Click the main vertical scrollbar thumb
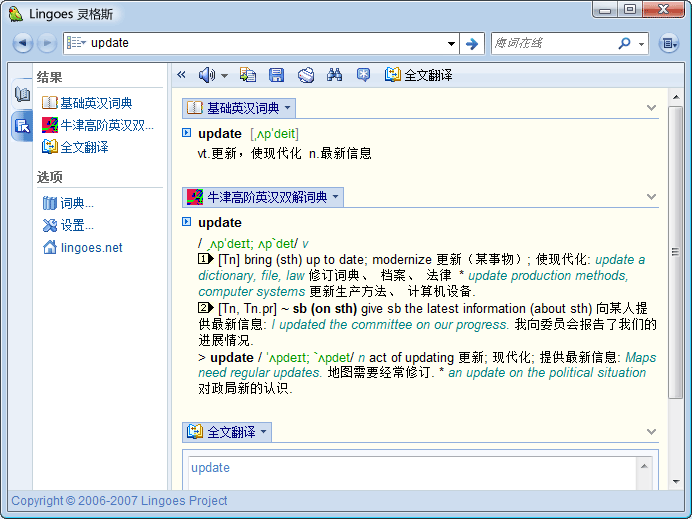The height and width of the screenshot is (519, 692). click(x=676, y=252)
